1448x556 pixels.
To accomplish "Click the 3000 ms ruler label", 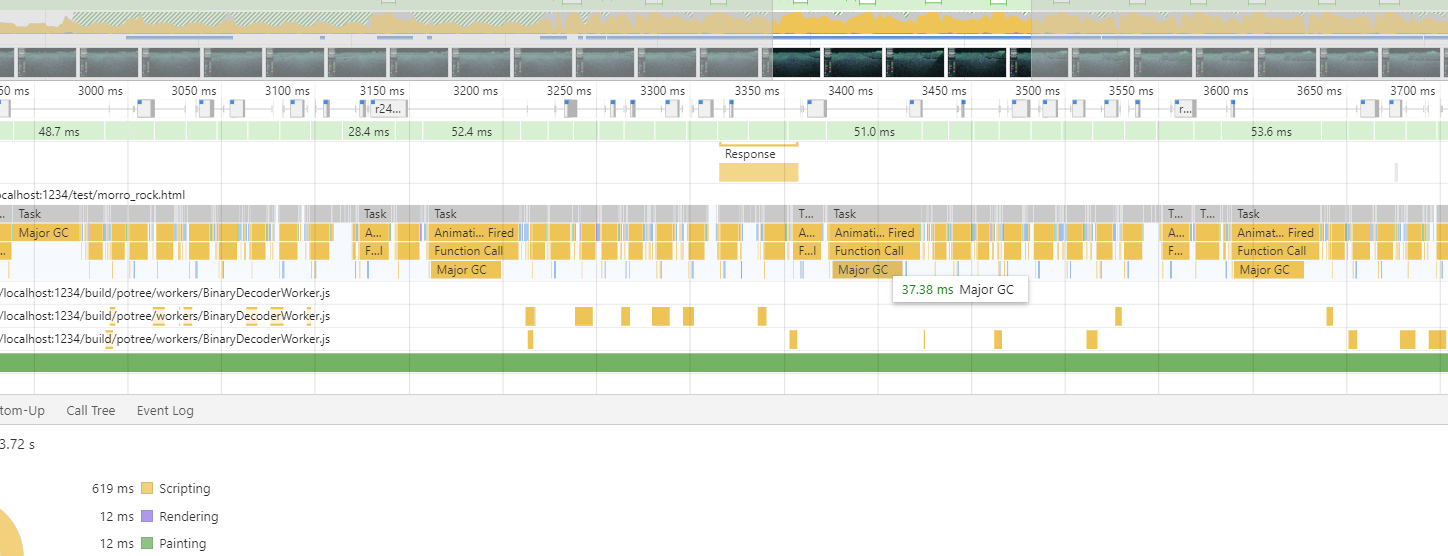I will tap(100, 91).
